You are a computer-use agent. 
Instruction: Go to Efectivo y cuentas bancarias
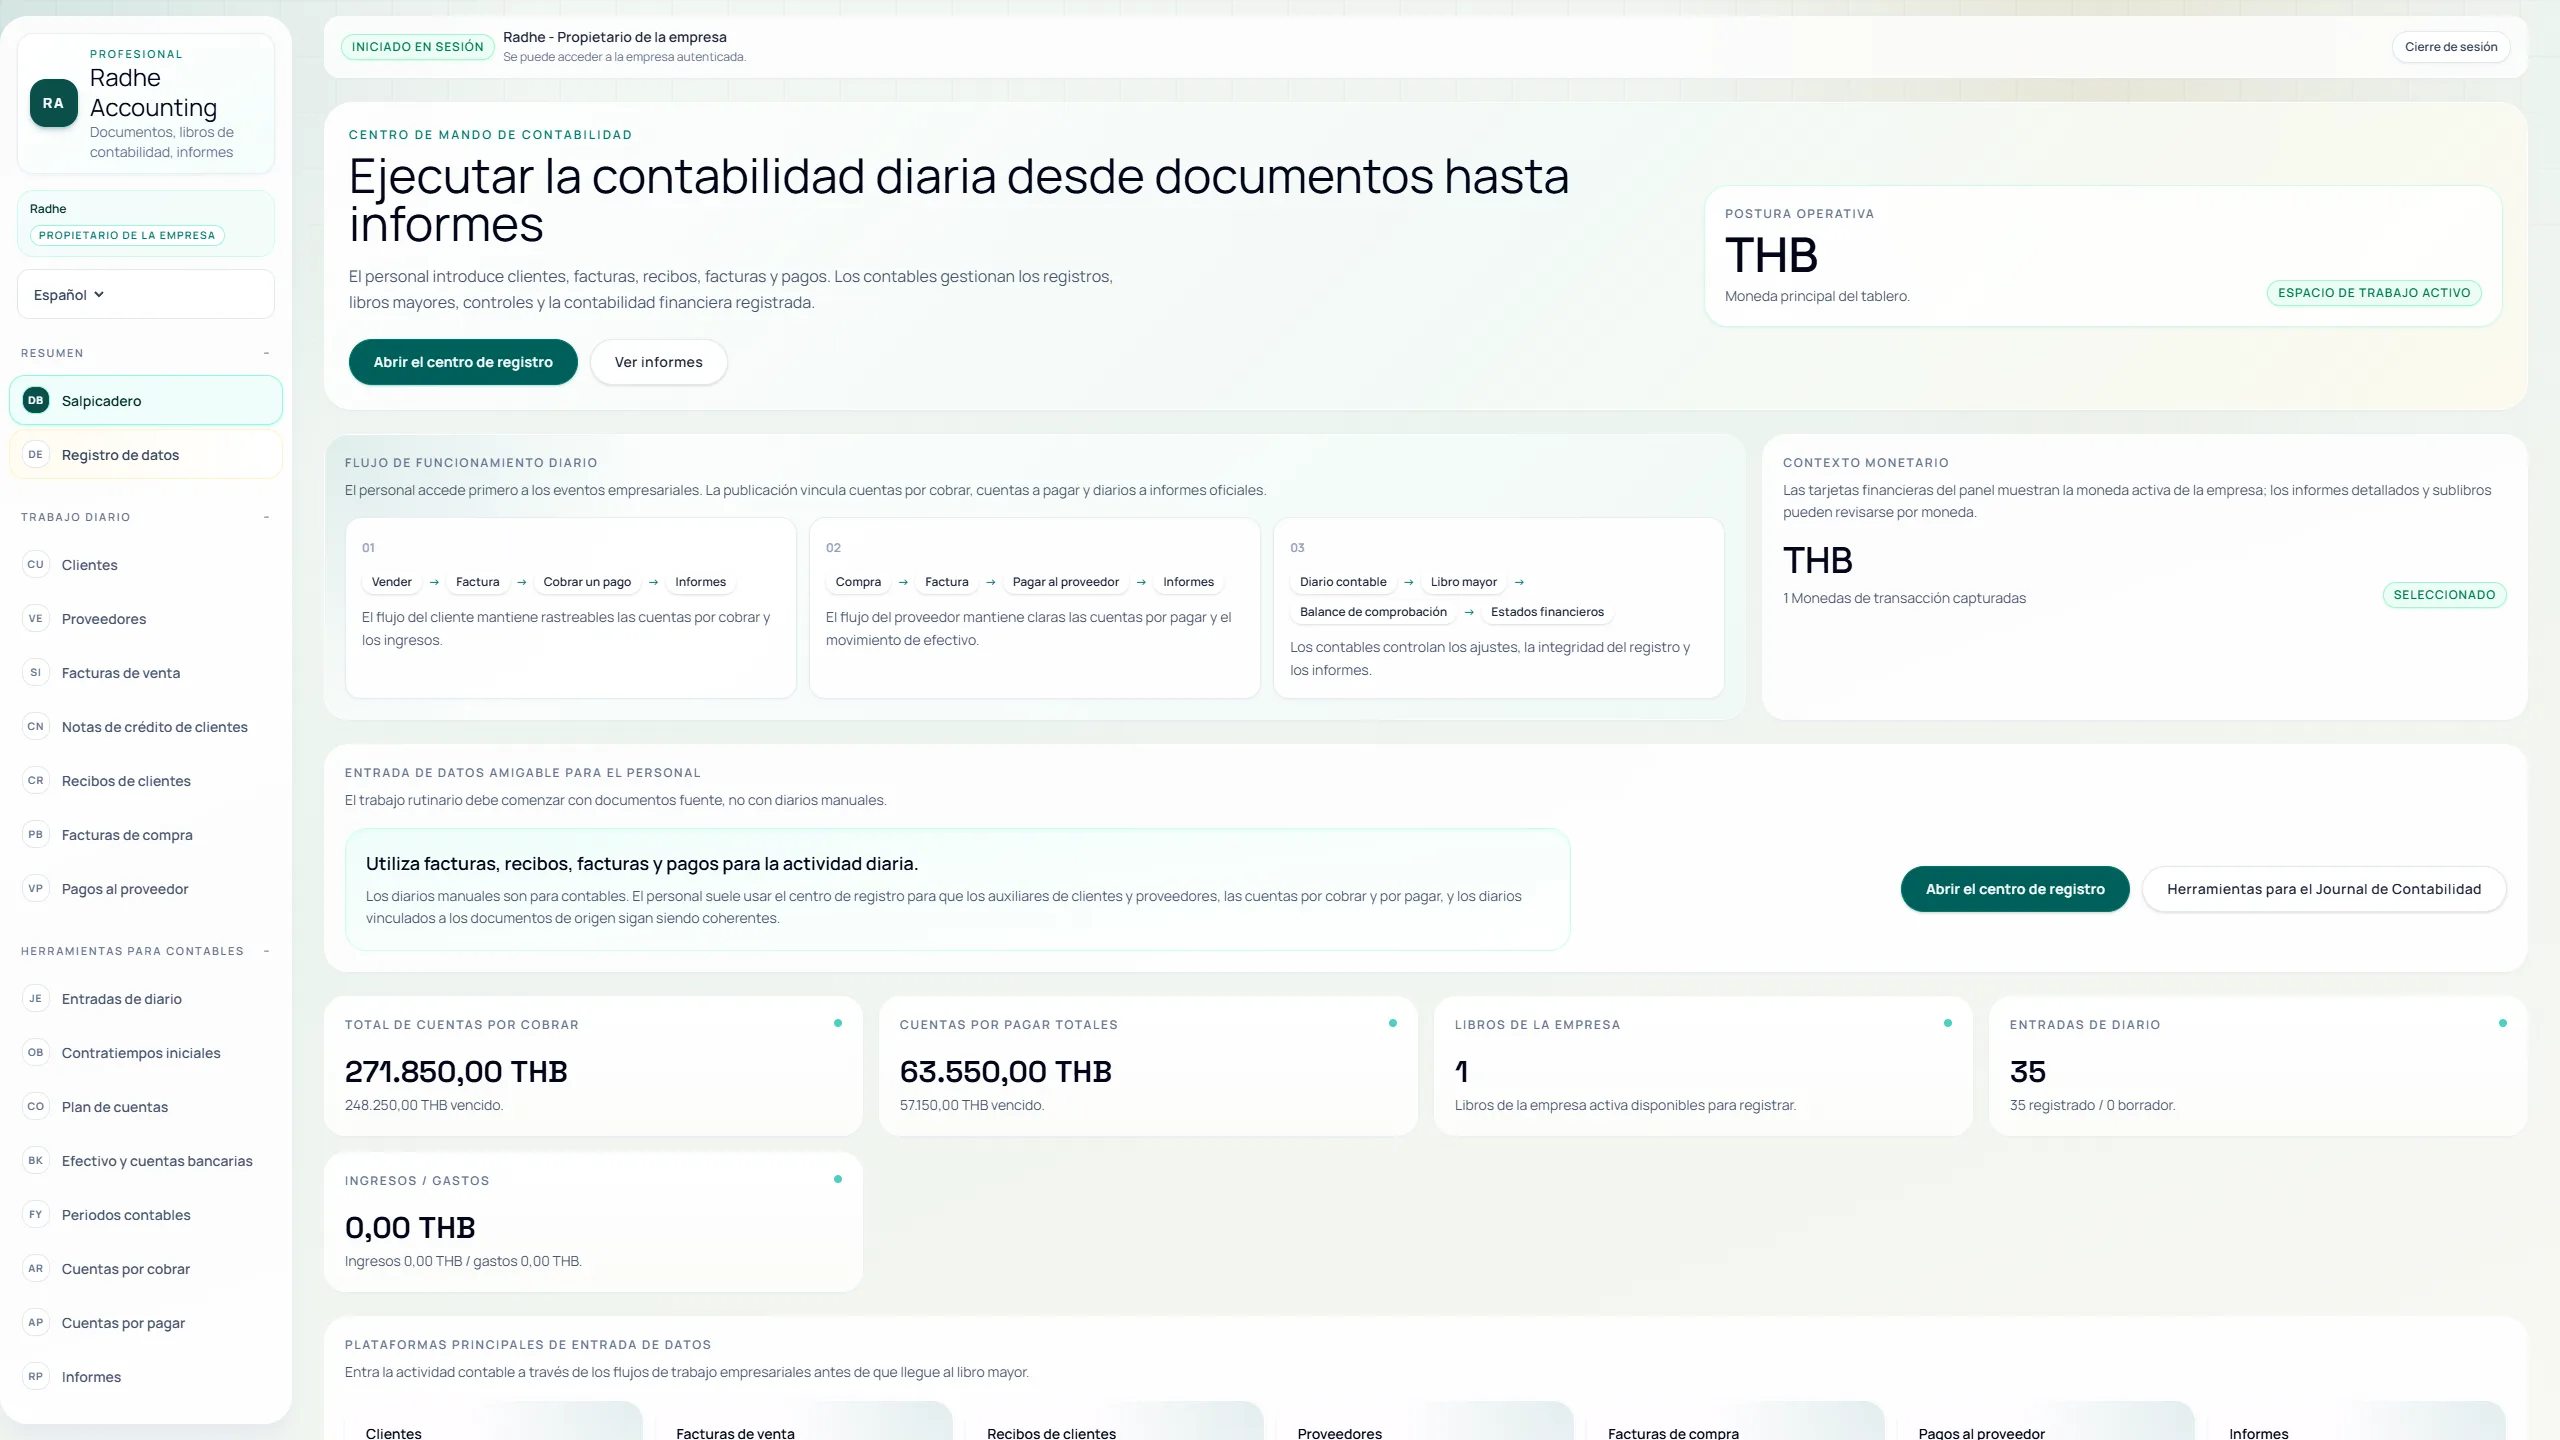(146, 1160)
